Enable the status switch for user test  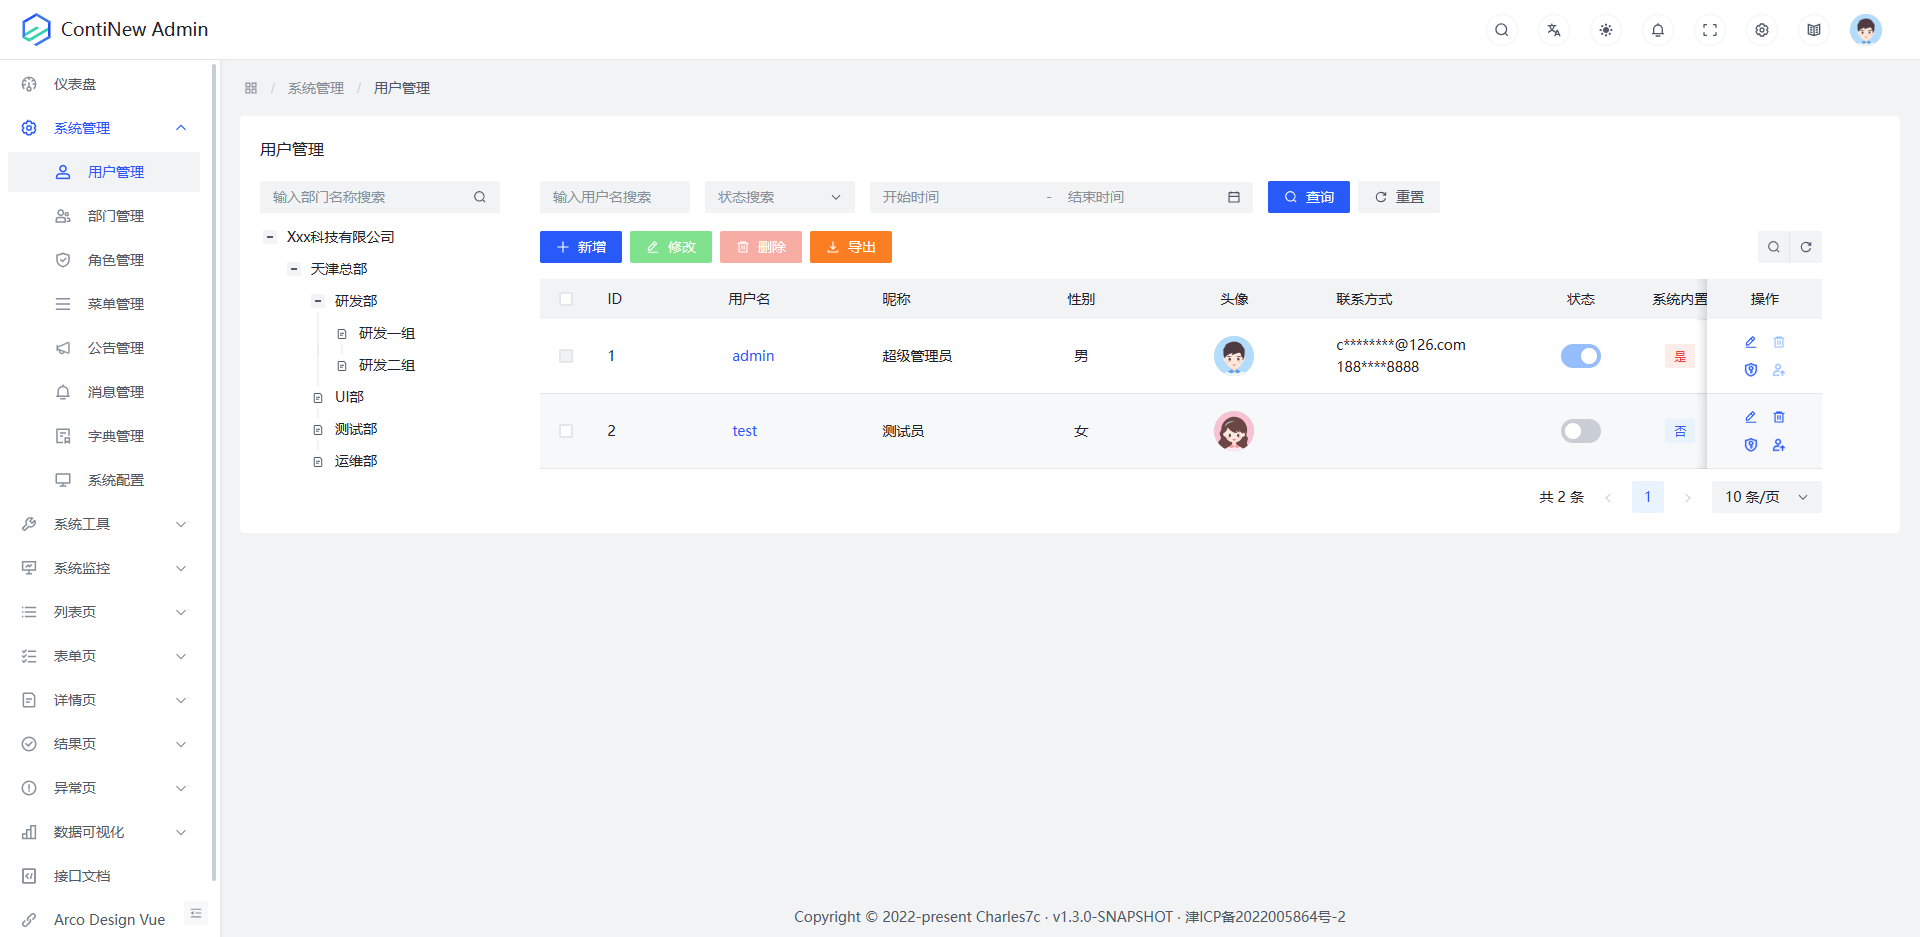(x=1580, y=431)
